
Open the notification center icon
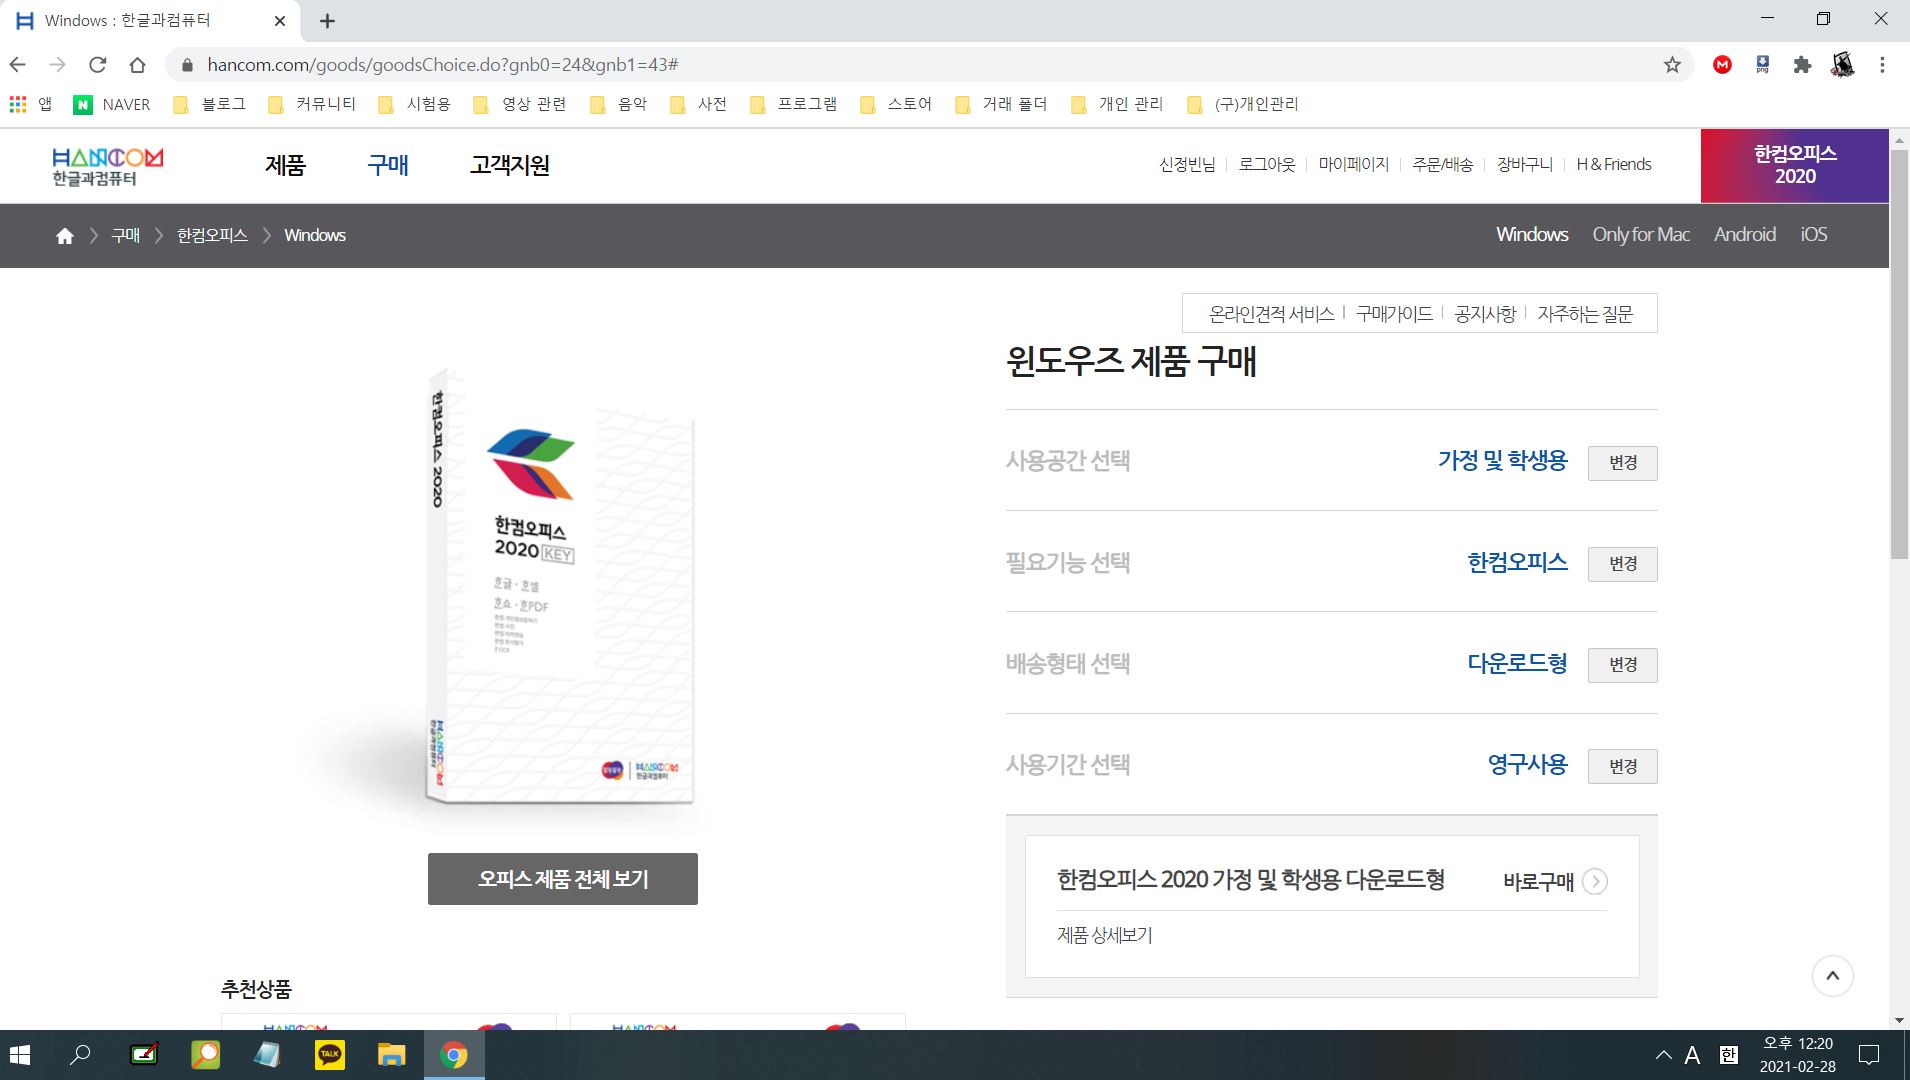[x=1868, y=1055]
